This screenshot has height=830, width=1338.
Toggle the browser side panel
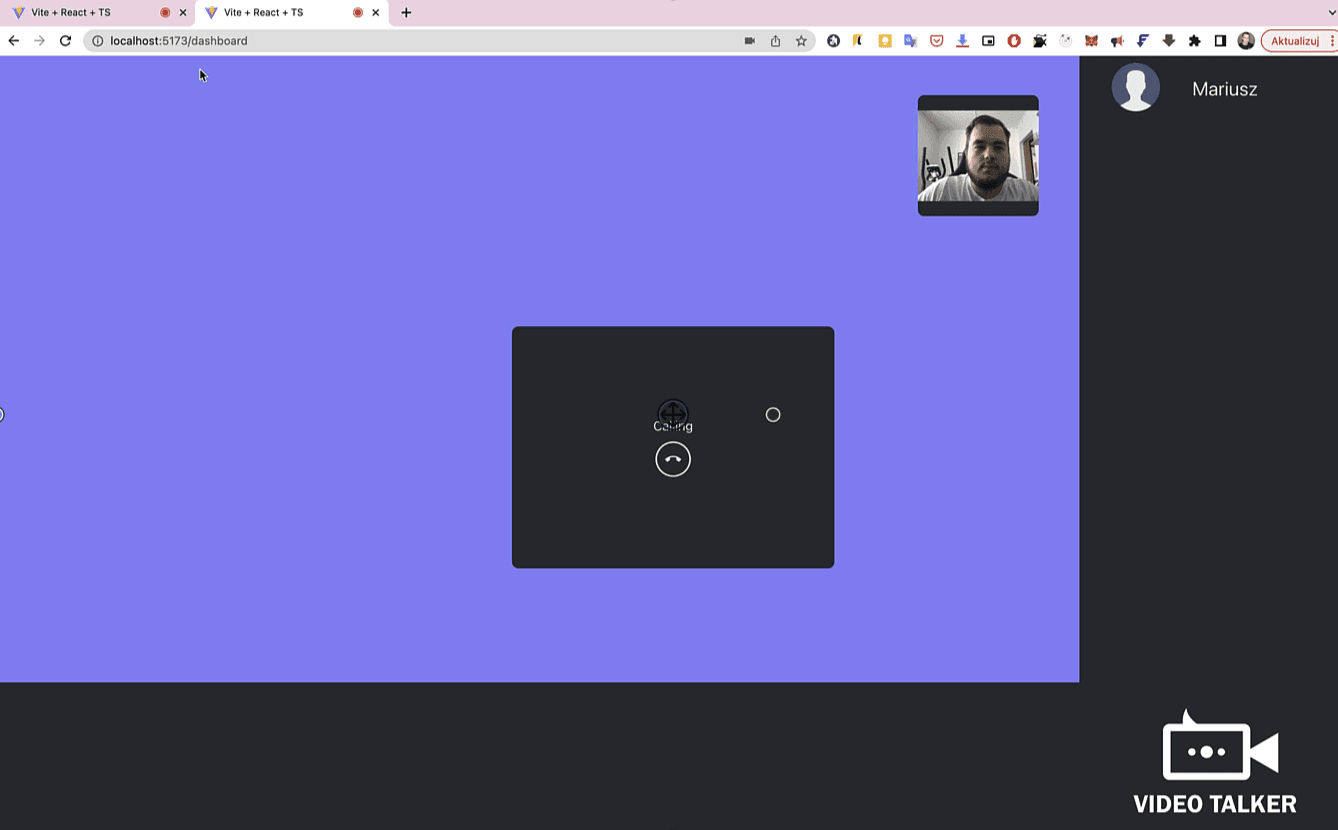coord(1220,41)
